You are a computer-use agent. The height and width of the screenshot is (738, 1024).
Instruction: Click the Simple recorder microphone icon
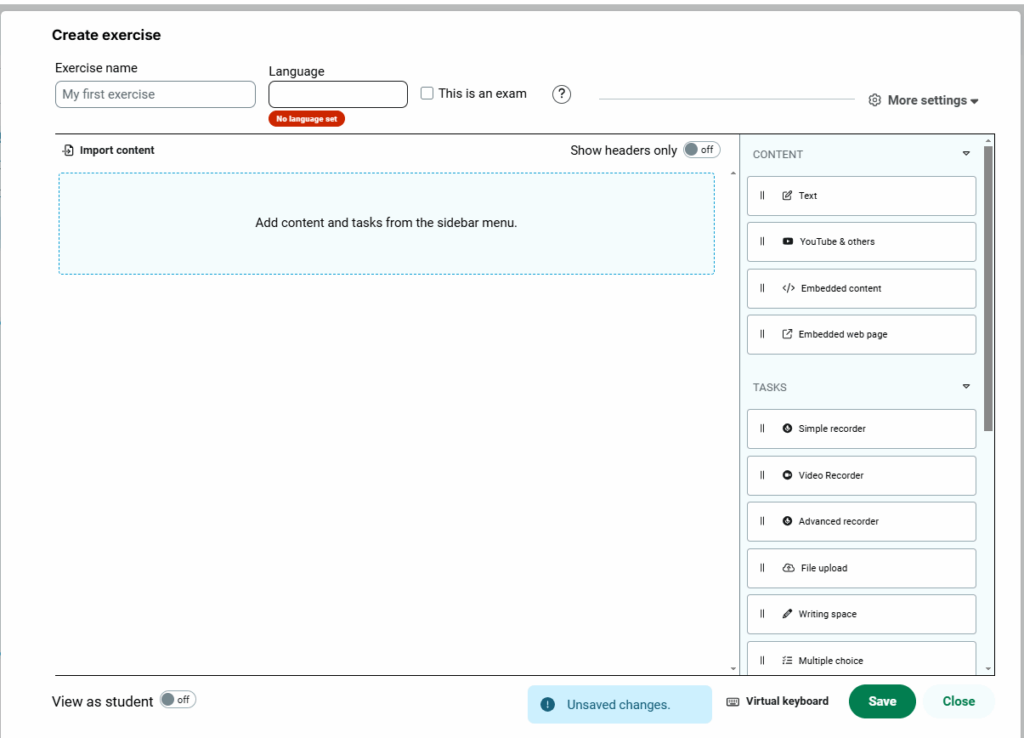(787, 428)
